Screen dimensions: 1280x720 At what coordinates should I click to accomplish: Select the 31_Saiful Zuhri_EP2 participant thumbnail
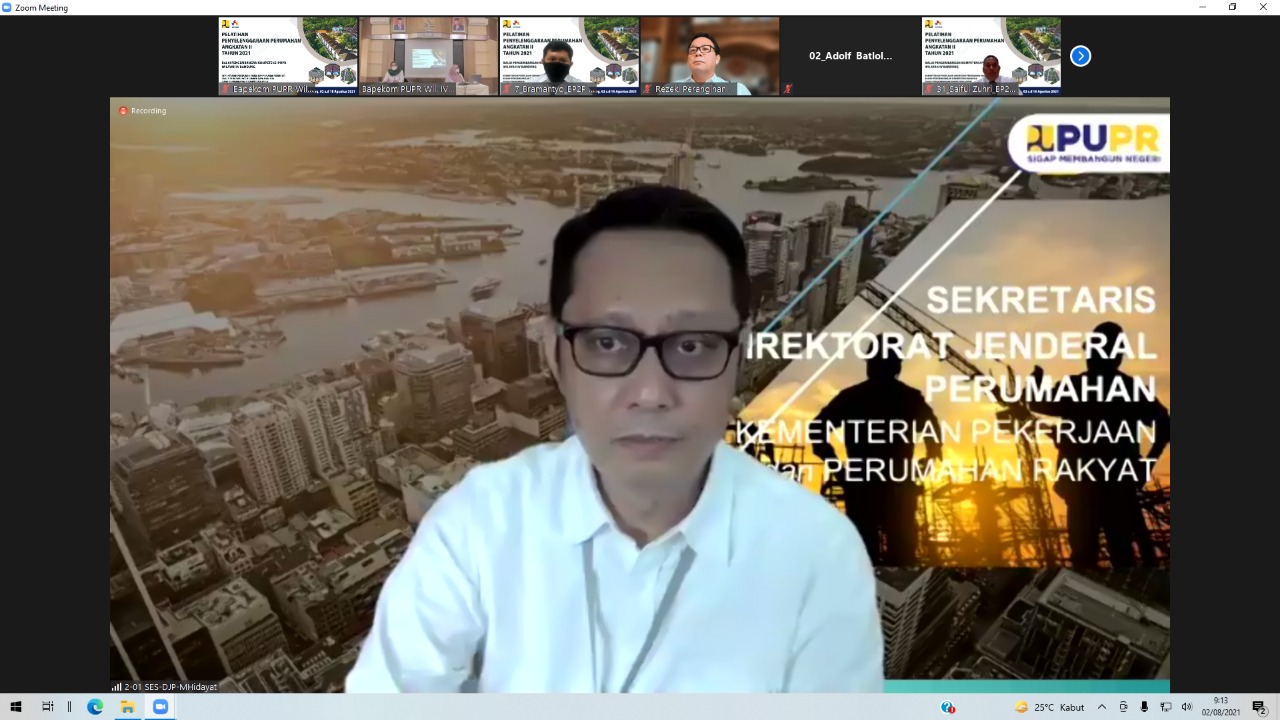coord(991,56)
